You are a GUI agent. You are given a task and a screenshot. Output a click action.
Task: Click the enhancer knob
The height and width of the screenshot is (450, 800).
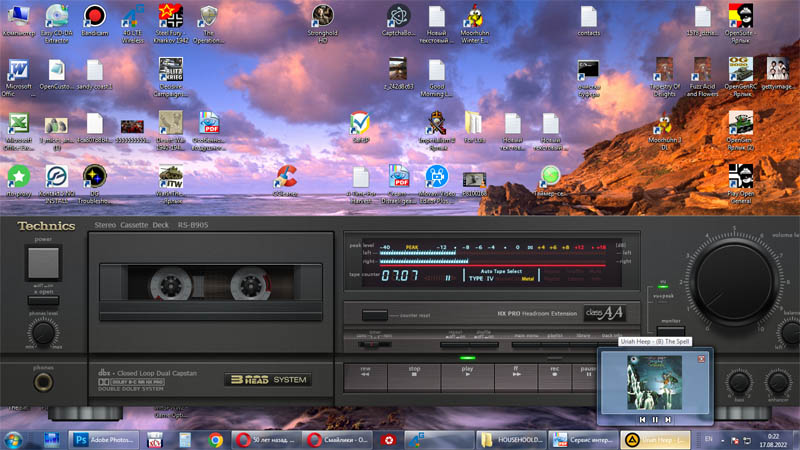tap(778, 382)
